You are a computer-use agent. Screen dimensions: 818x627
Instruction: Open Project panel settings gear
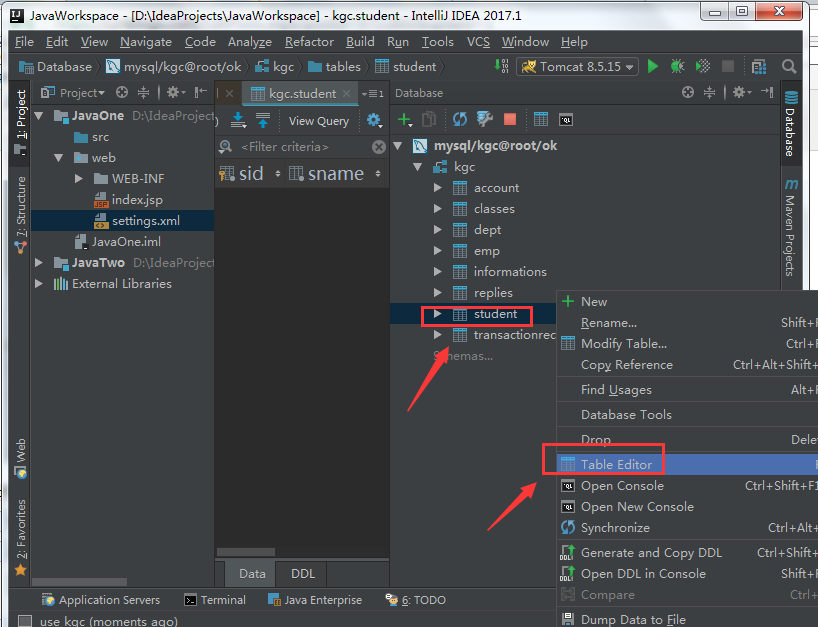[x=175, y=93]
